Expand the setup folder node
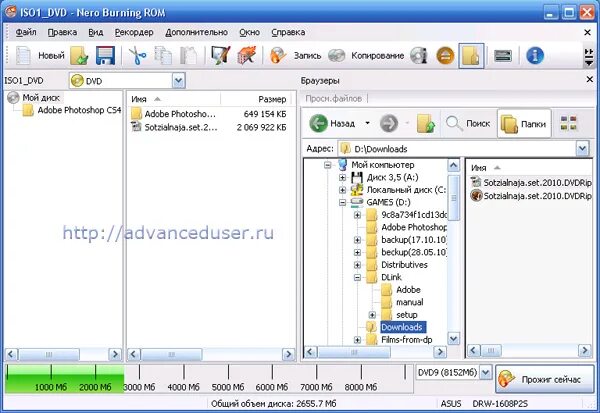600x413 pixels. [x=372, y=315]
